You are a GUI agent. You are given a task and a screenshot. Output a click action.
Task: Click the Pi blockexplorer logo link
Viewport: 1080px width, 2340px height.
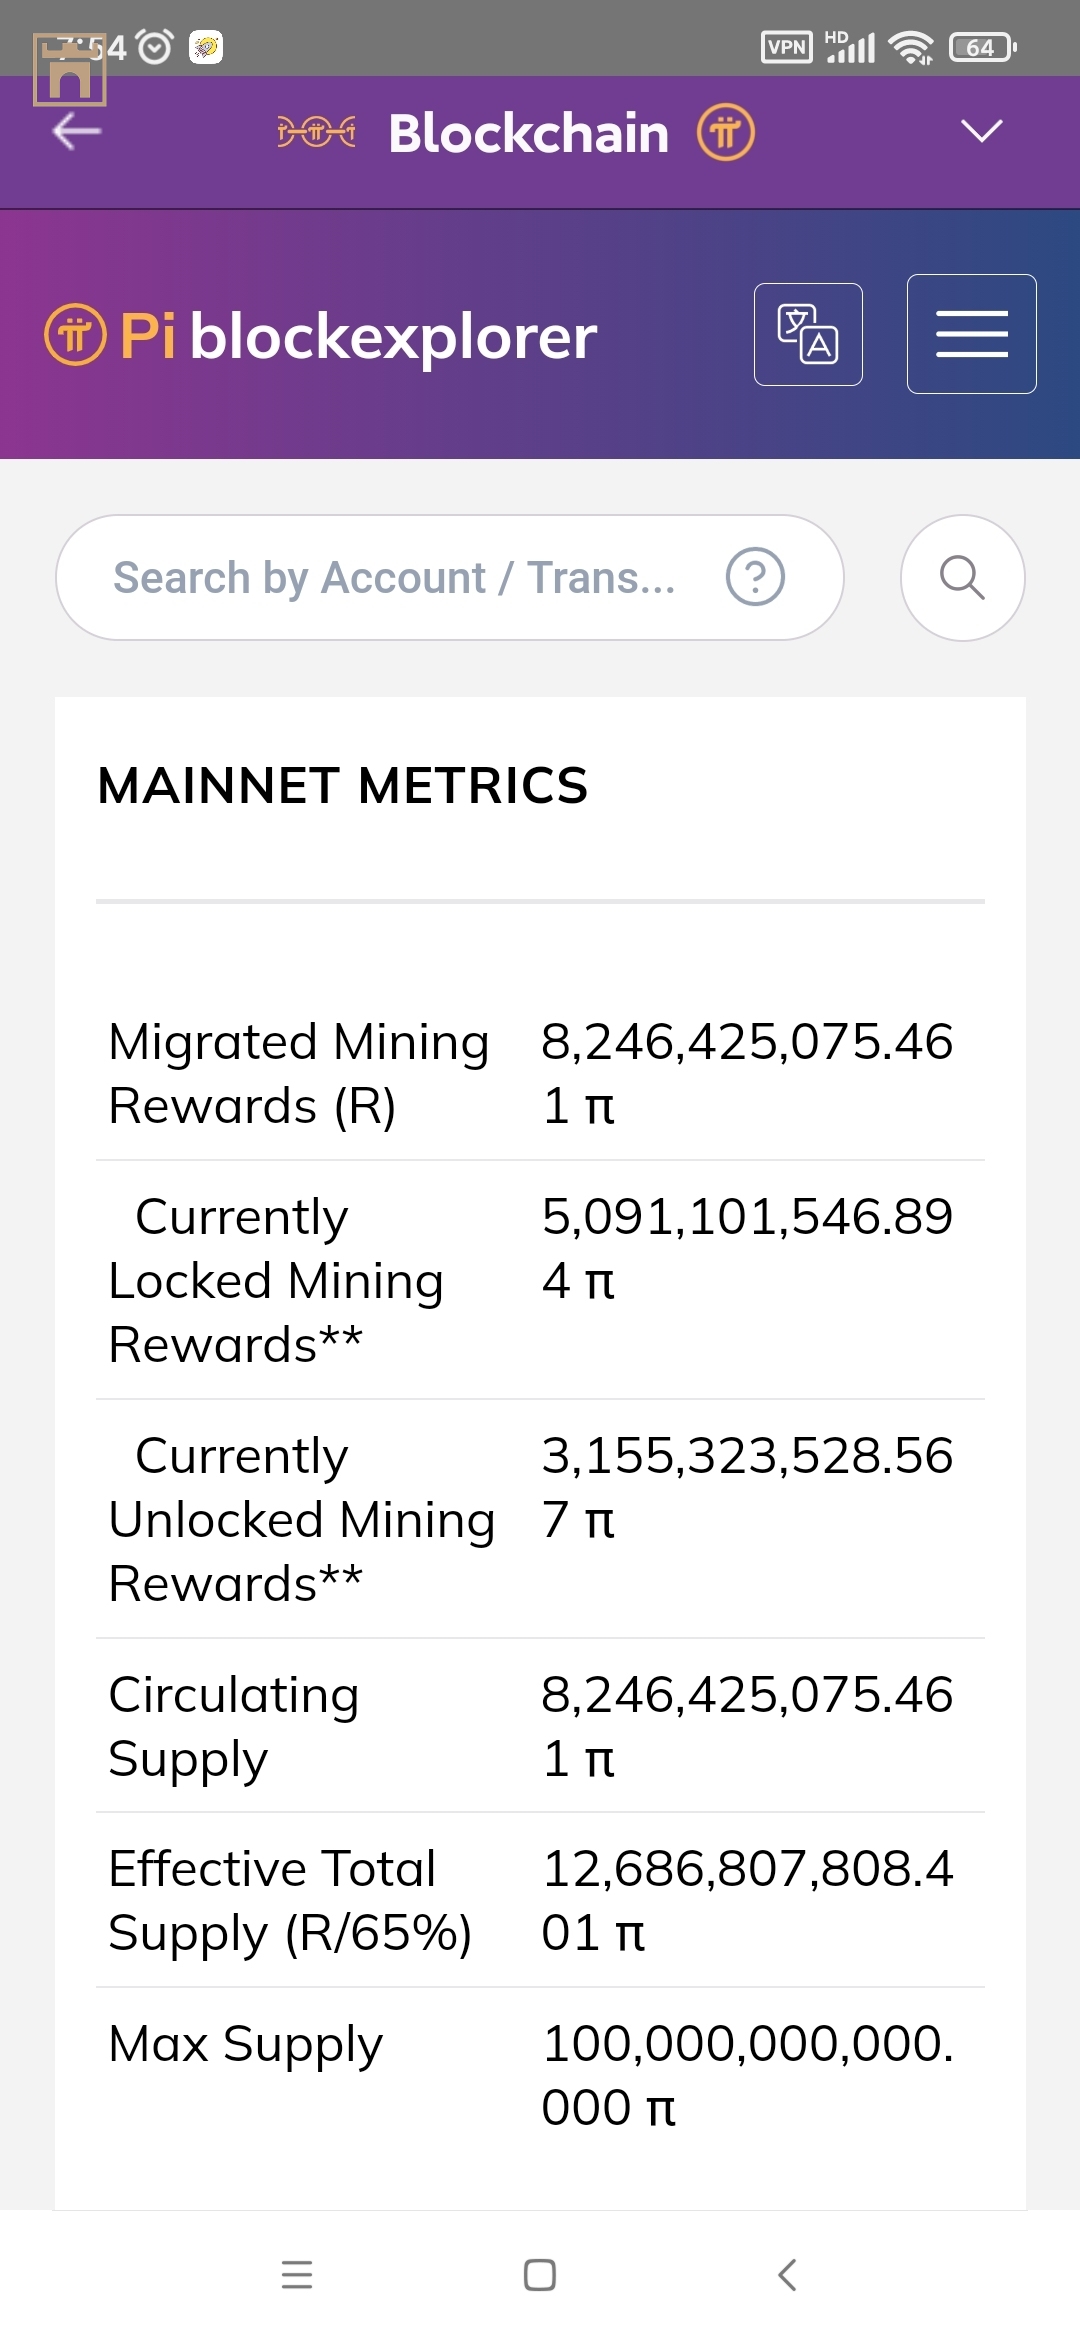pos(322,336)
